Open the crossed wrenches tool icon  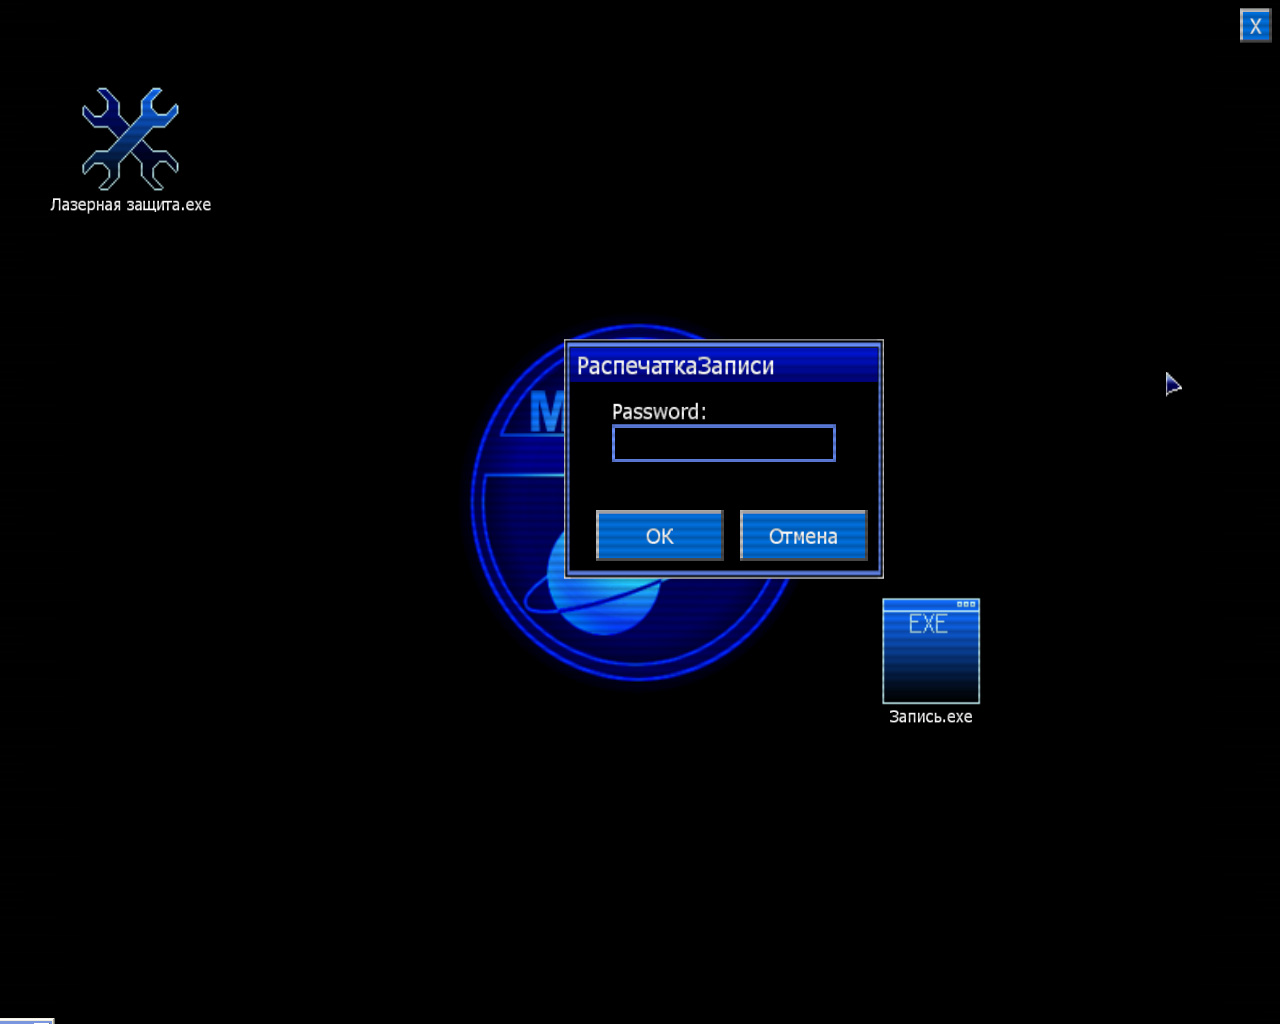tap(130, 138)
